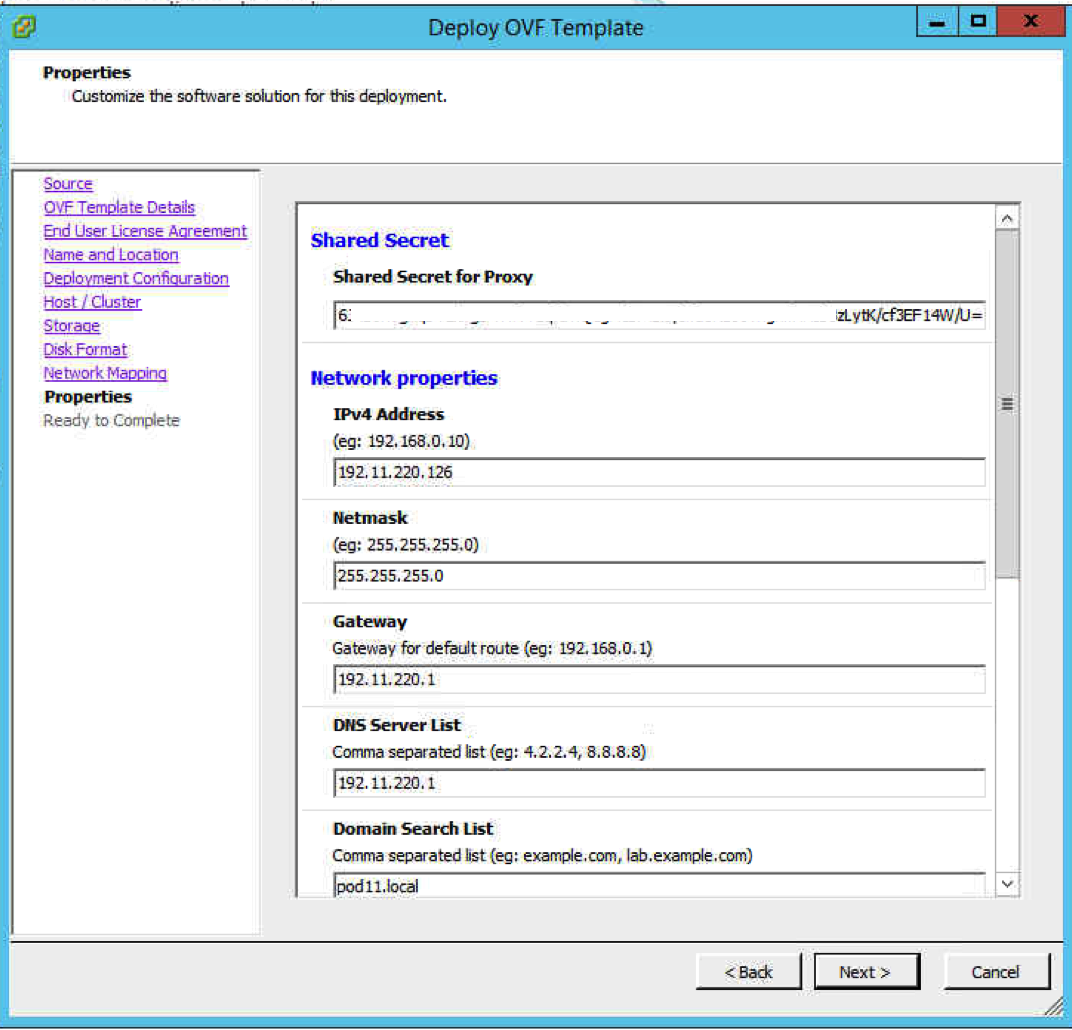The height and width of the screenshot is (1030, 1072).
Task: Select the DNS Server List field
Action: pyautogui.click(x=658, y=783)
